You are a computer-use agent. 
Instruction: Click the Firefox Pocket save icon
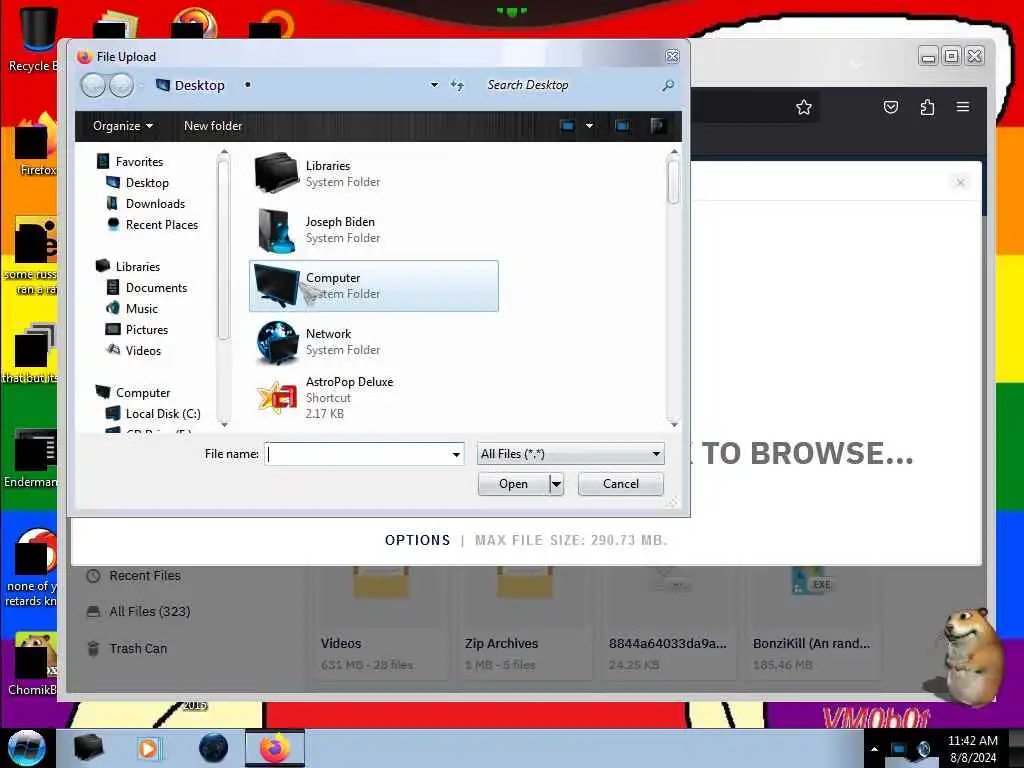click(891, 107)
